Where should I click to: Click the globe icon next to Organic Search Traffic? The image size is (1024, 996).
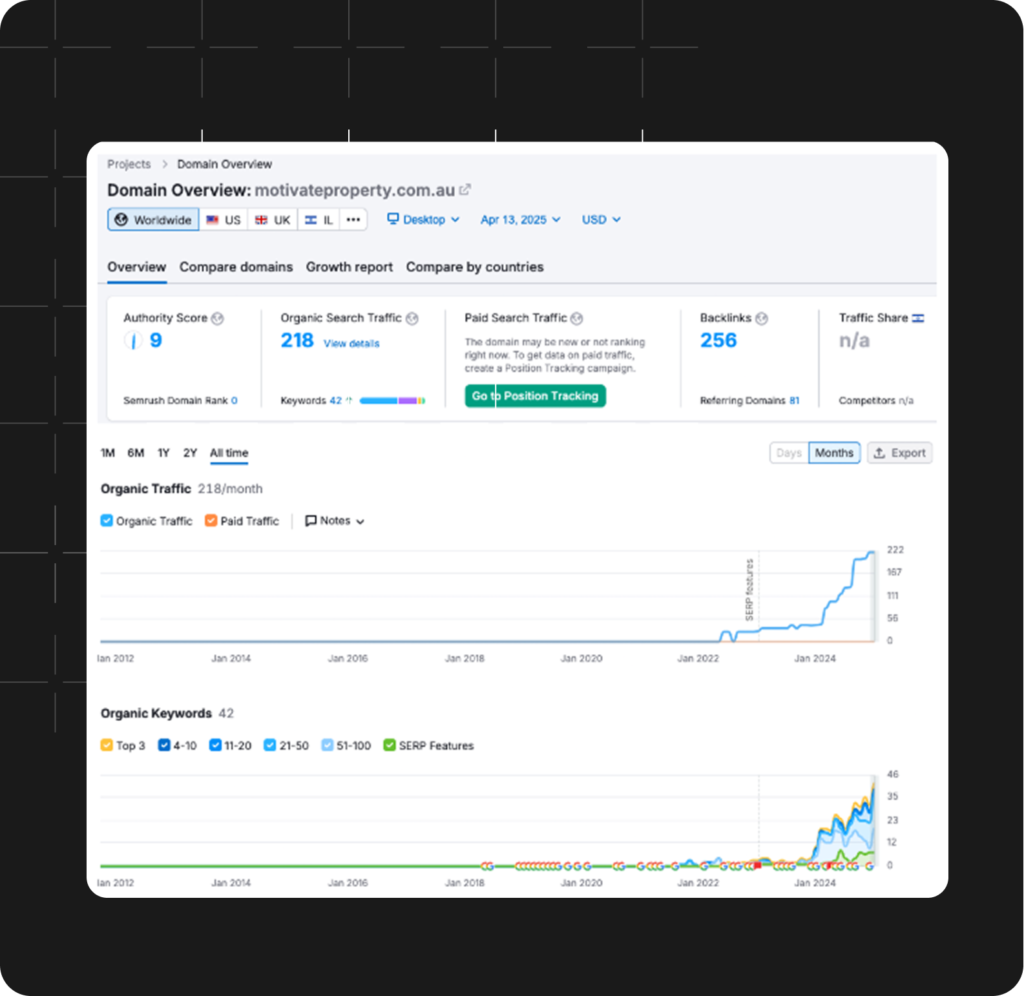pos(412,318)
